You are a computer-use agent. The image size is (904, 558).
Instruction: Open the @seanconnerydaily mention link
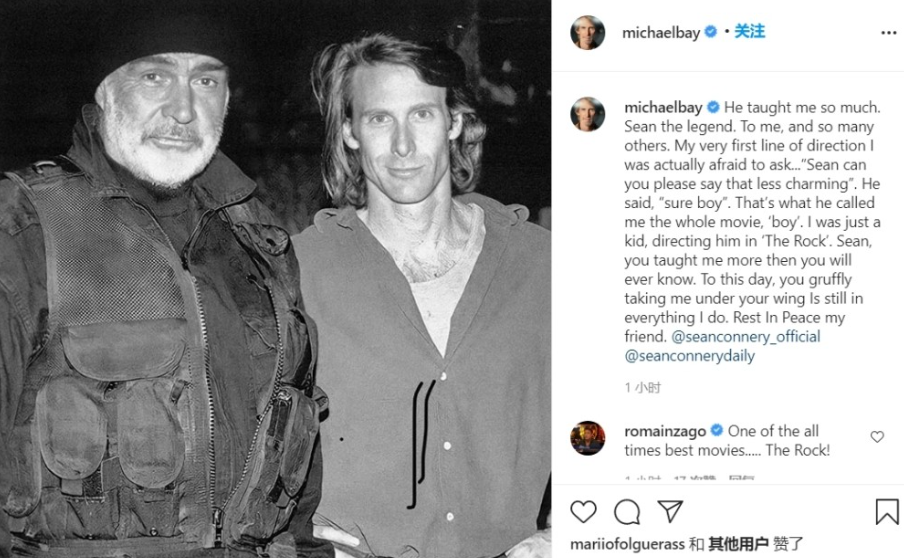(x=690, y=356)
